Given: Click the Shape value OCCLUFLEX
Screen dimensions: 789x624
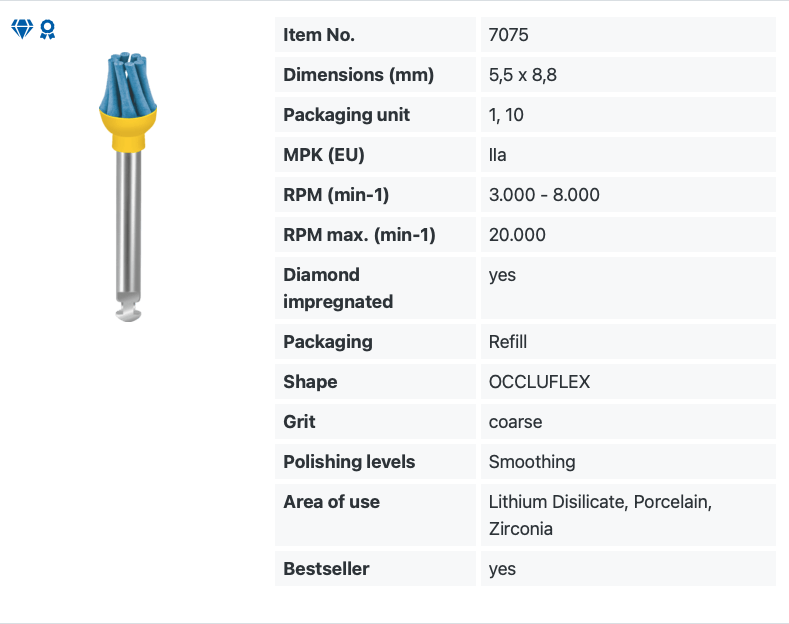Looking at the screenshot, I should [x=539, y=382].
